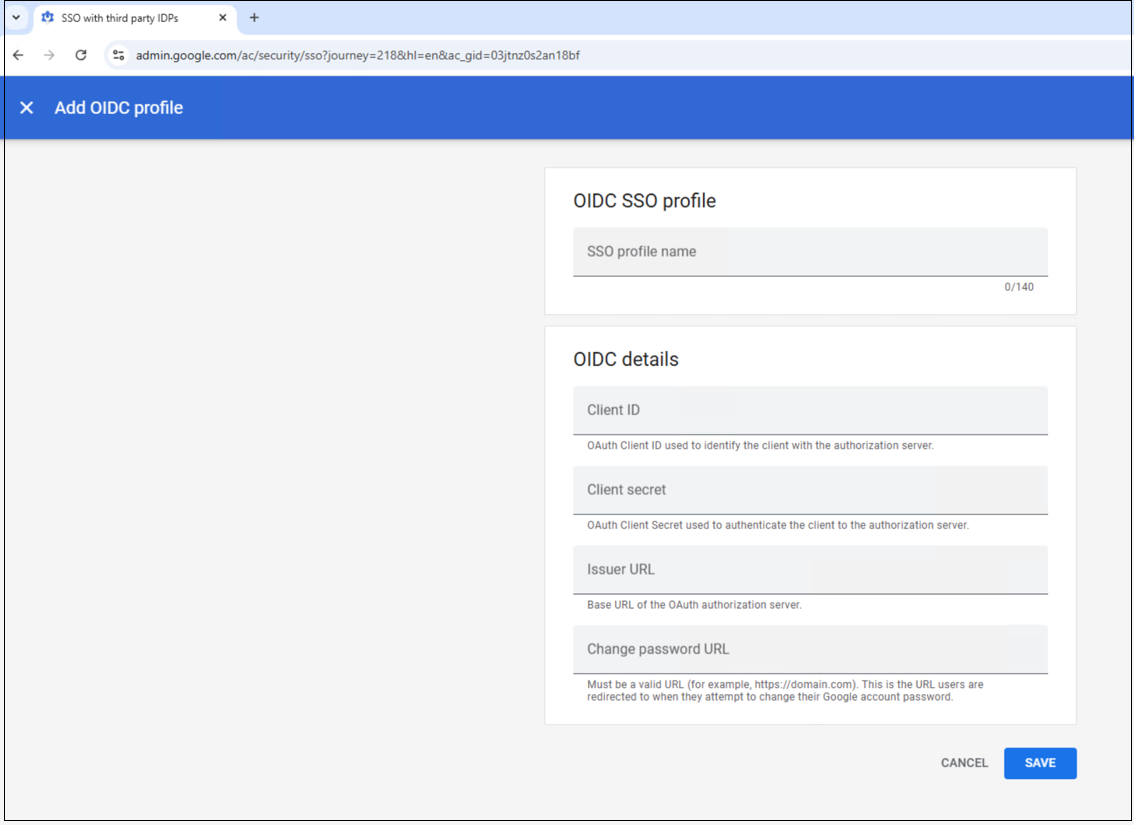1134x825 pixels.
Task: Click the Client ID helper text
Action: 760,445
